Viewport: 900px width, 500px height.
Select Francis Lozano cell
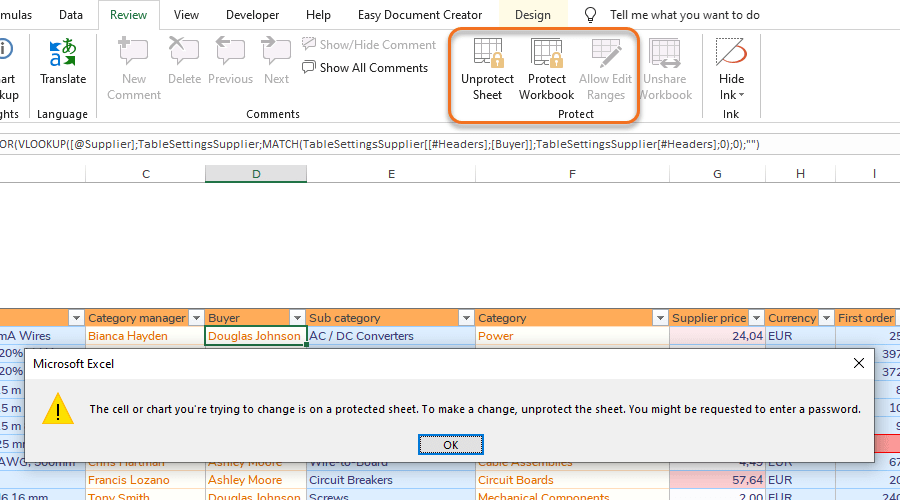pyautogui.click(x=145, y=480)
